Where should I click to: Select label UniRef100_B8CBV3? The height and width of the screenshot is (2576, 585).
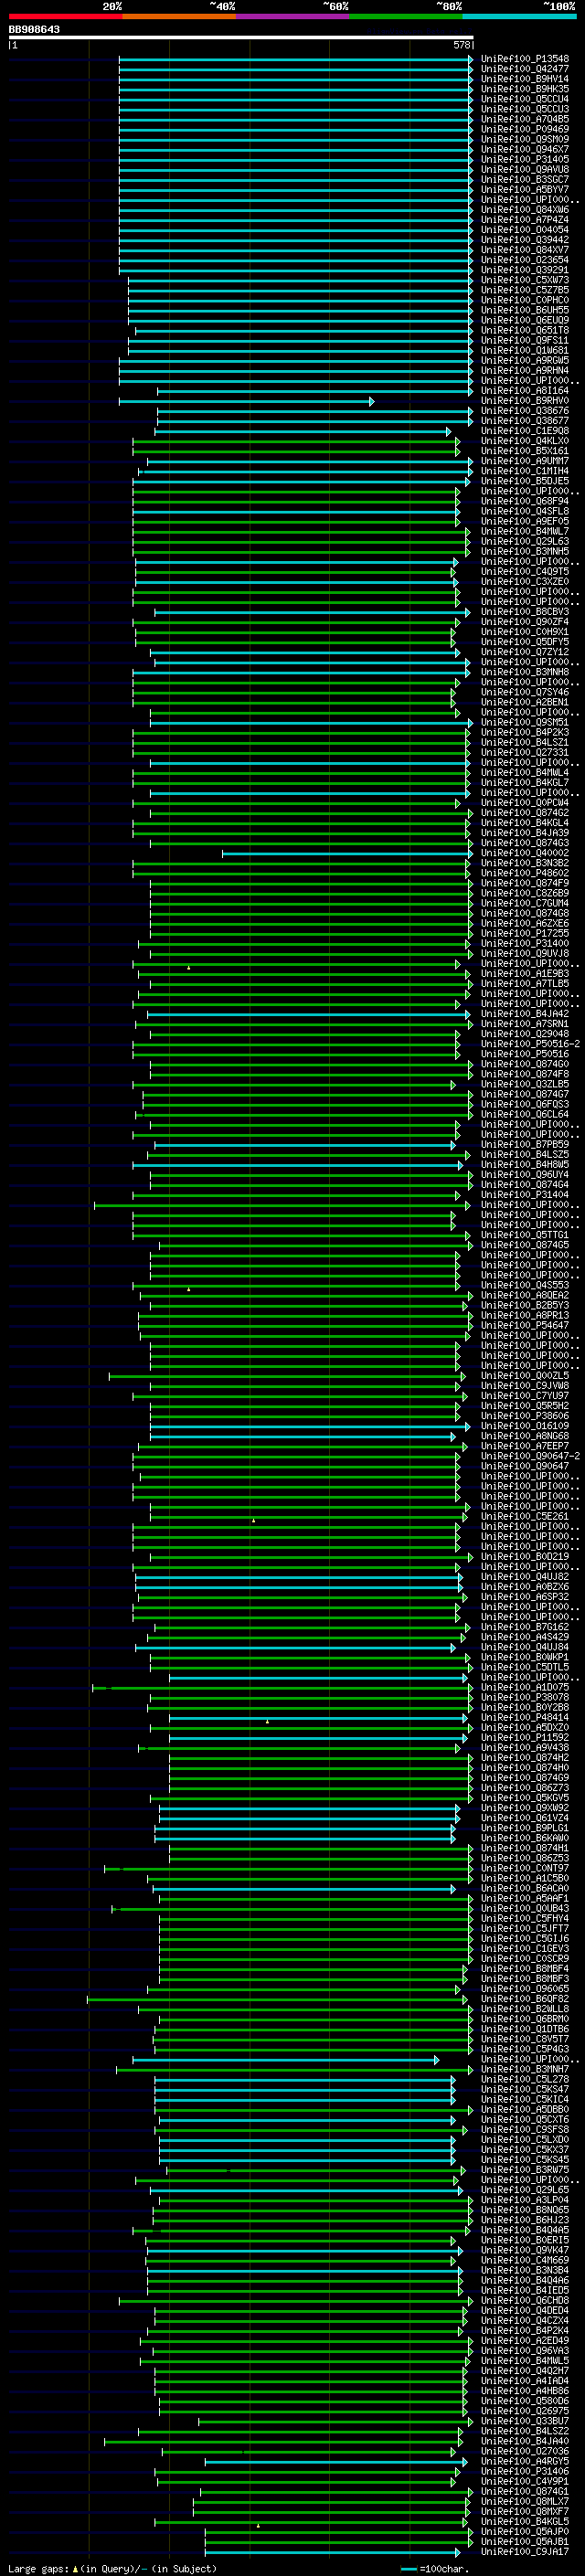click(525, 612)
